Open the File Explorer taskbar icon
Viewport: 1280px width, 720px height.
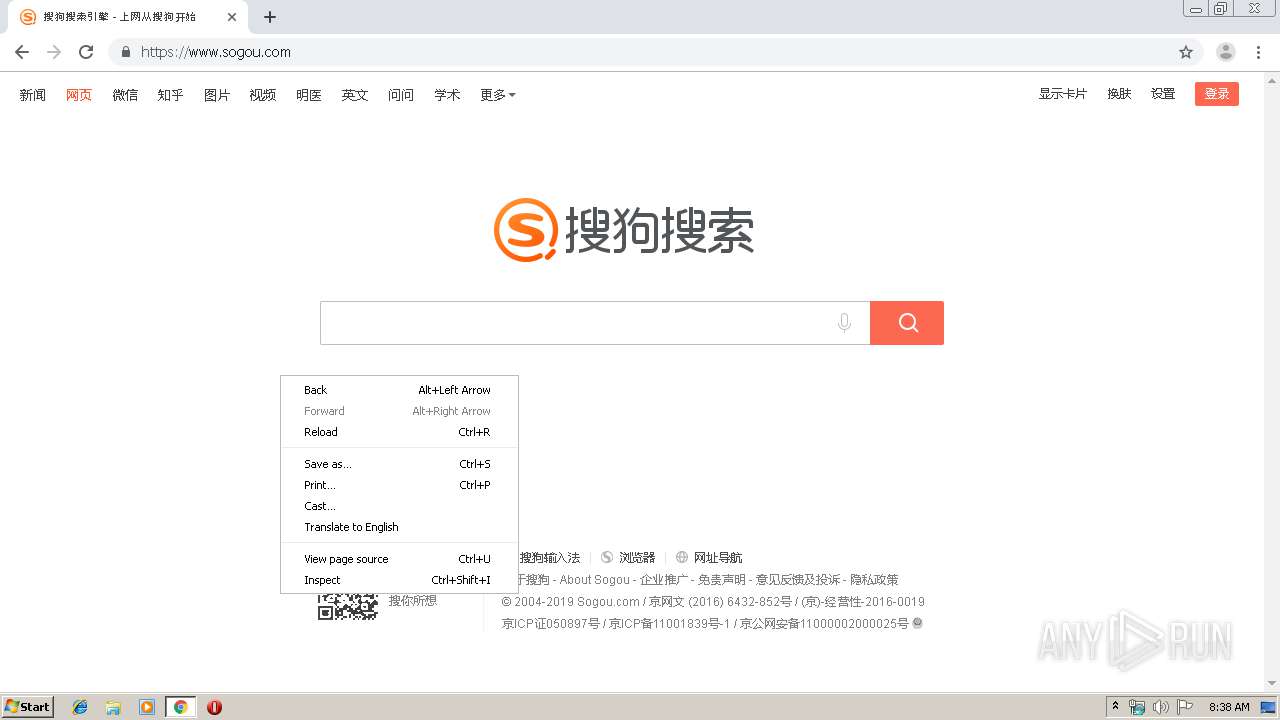(113, 707)
